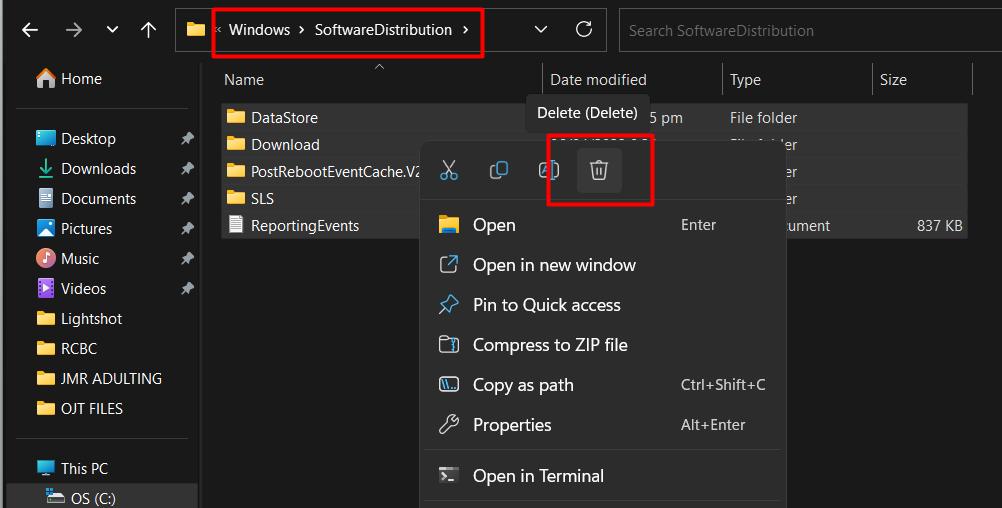The image size is (1002, 508).
Task: Sort by the Name column header
Action: click(244, 80)
